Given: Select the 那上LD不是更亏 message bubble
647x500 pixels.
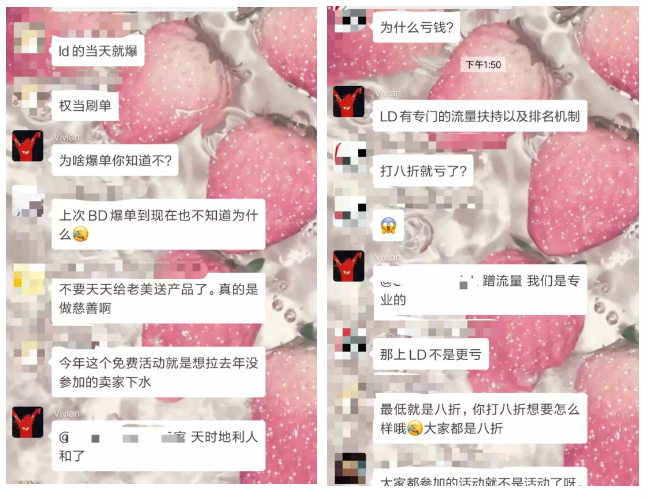Looking at the screenshot, I should tap(431, 354).
